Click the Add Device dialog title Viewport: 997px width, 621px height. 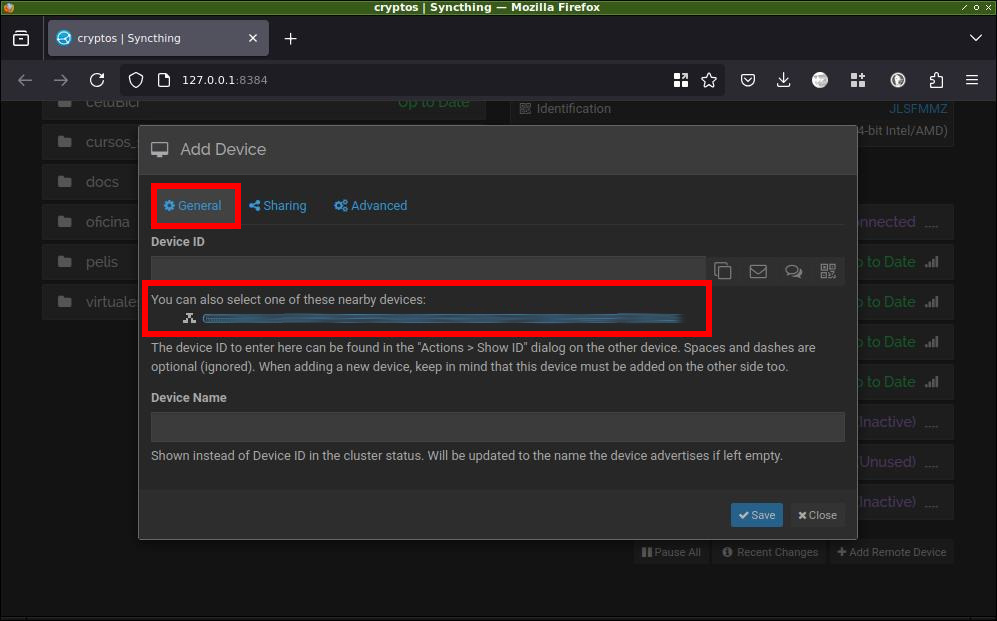point(223,149)
